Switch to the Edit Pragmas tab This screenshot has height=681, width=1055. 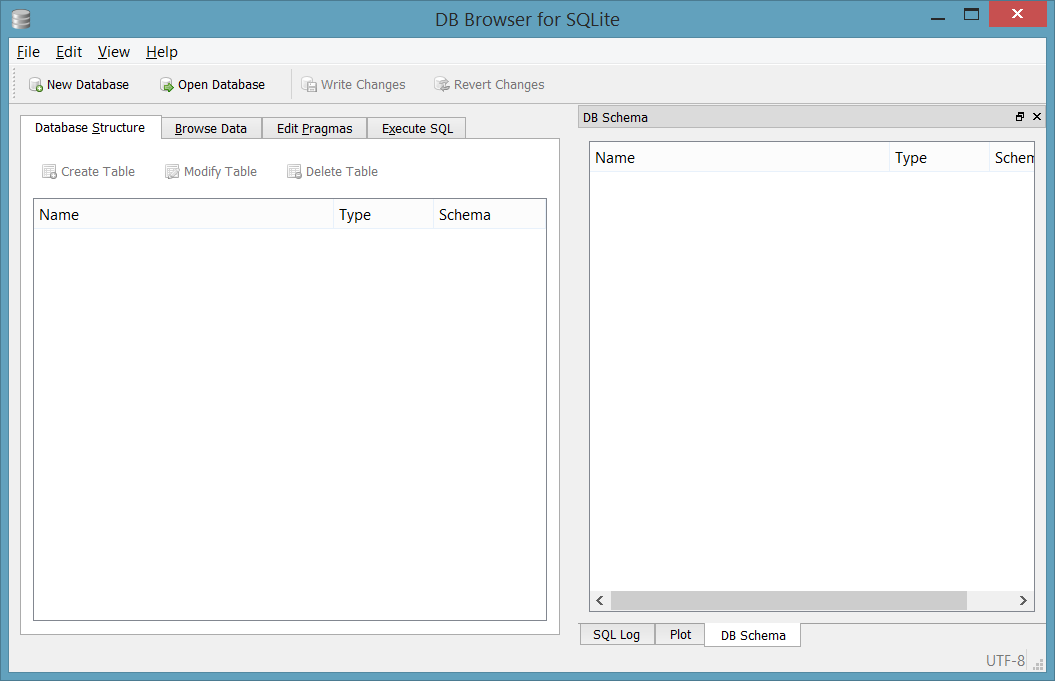(x=314, y=128)
